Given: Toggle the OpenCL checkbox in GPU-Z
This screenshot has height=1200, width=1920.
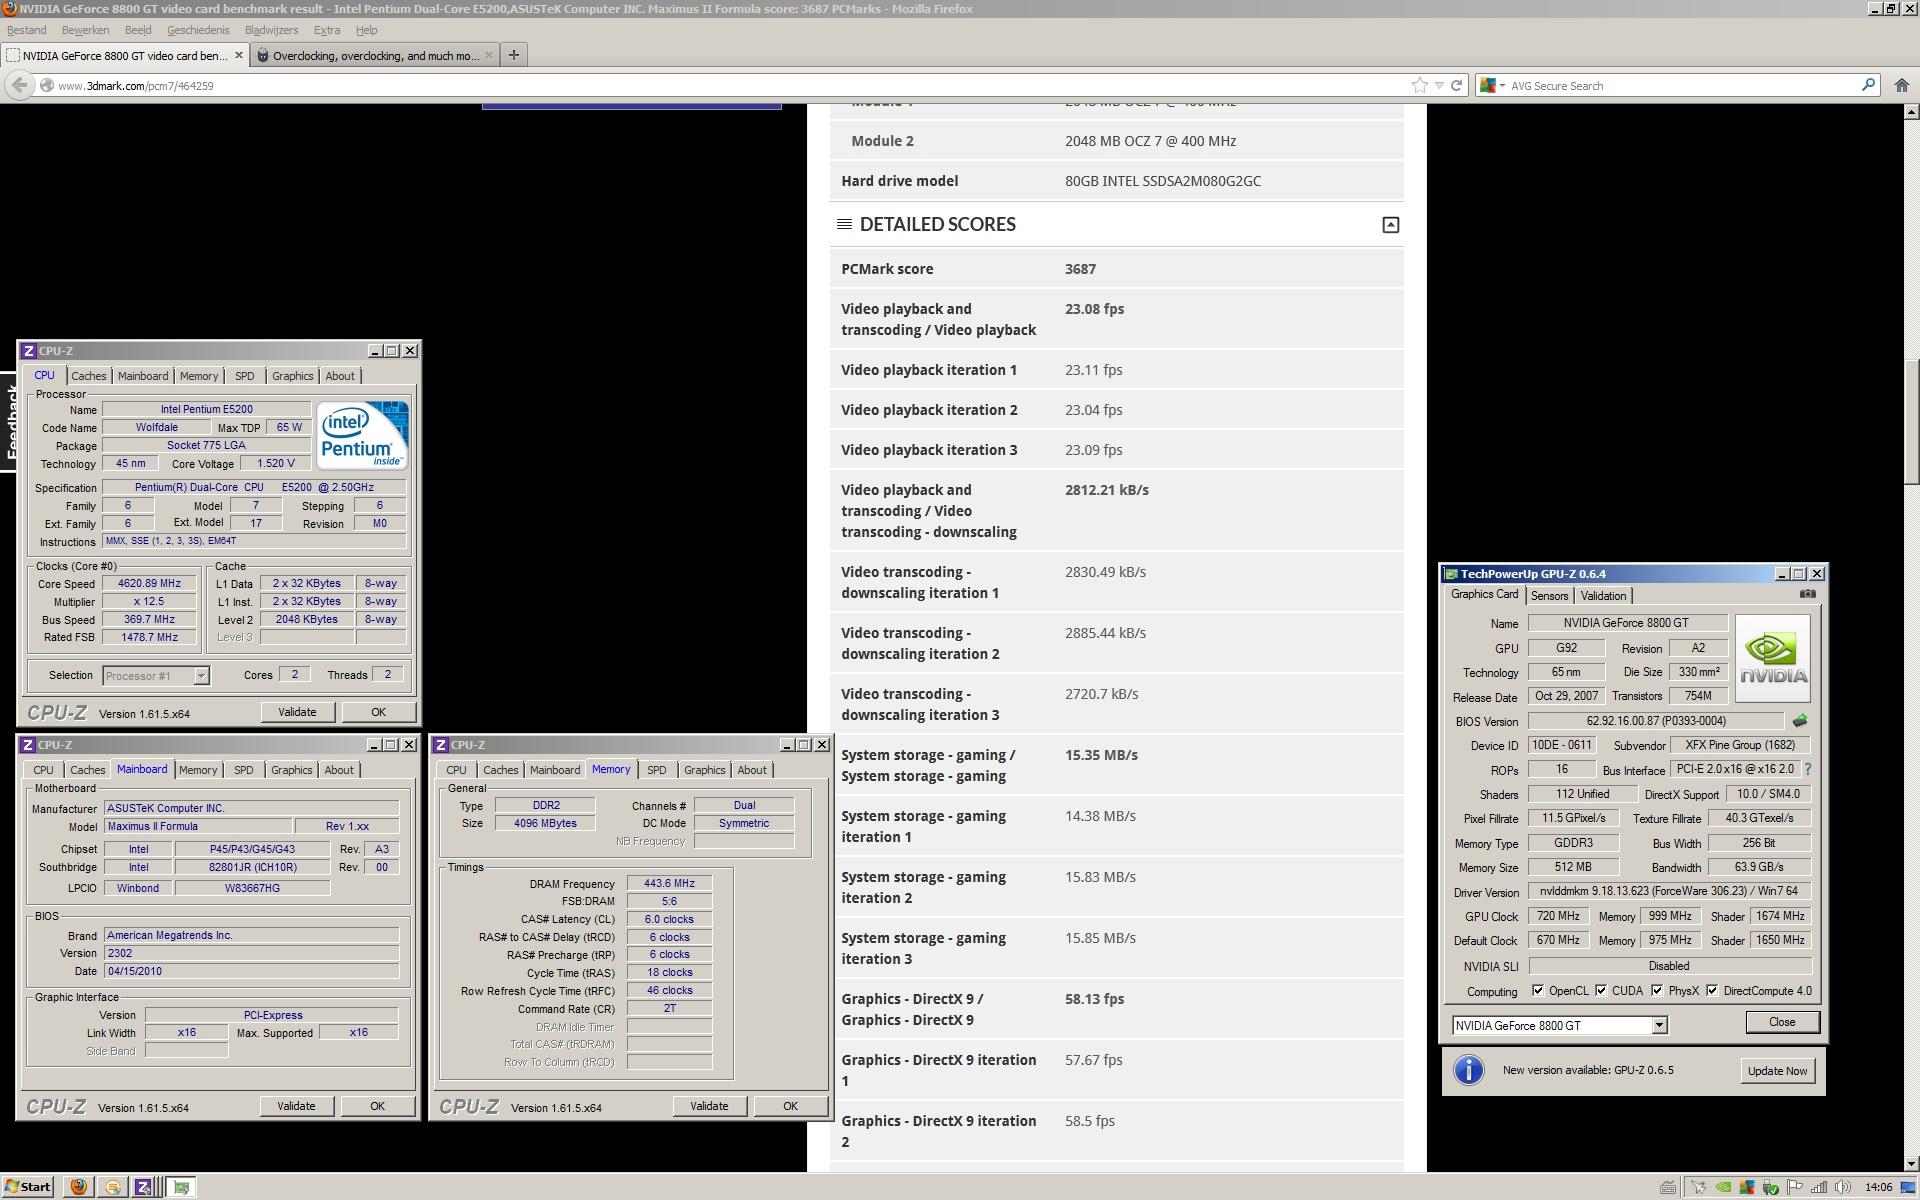Looking at the screenshot, I should click(1537, 991).
